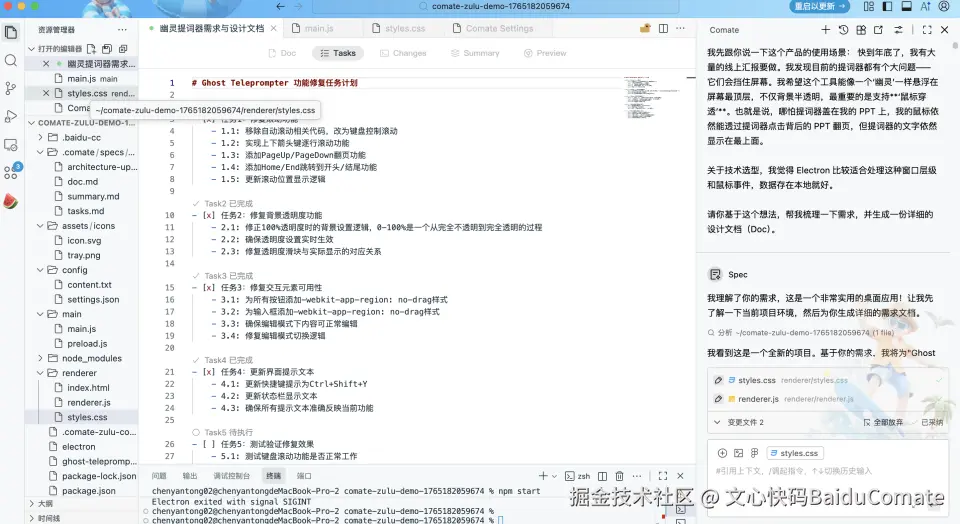Image resolution: width=960 pixels, height=524 pixels.
Task: Click the title bar search box
Action: click(x=496, y=6)
